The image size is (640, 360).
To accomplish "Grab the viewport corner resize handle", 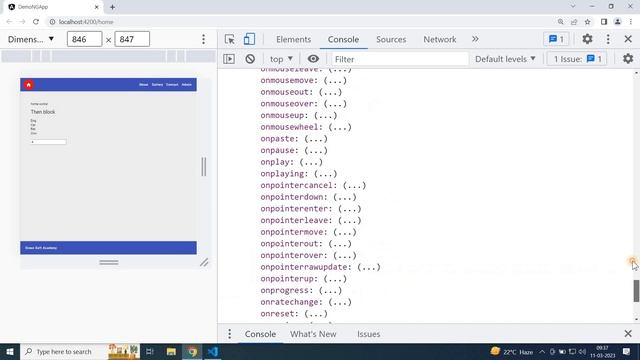I will 204,262.
